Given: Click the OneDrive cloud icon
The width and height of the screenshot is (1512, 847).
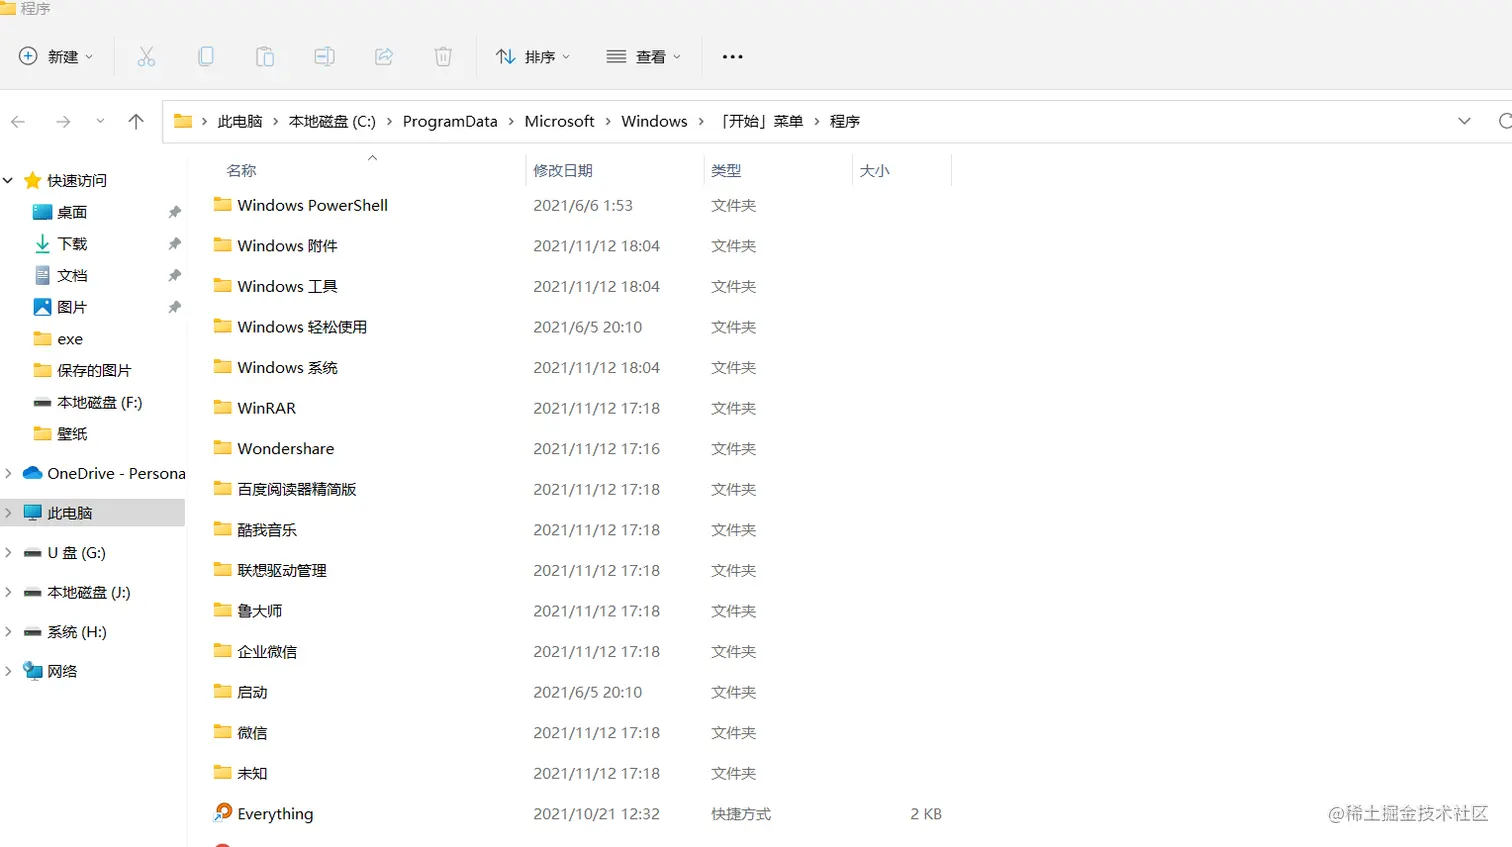Looking at the screenshot, I should [x=32, y=473].
